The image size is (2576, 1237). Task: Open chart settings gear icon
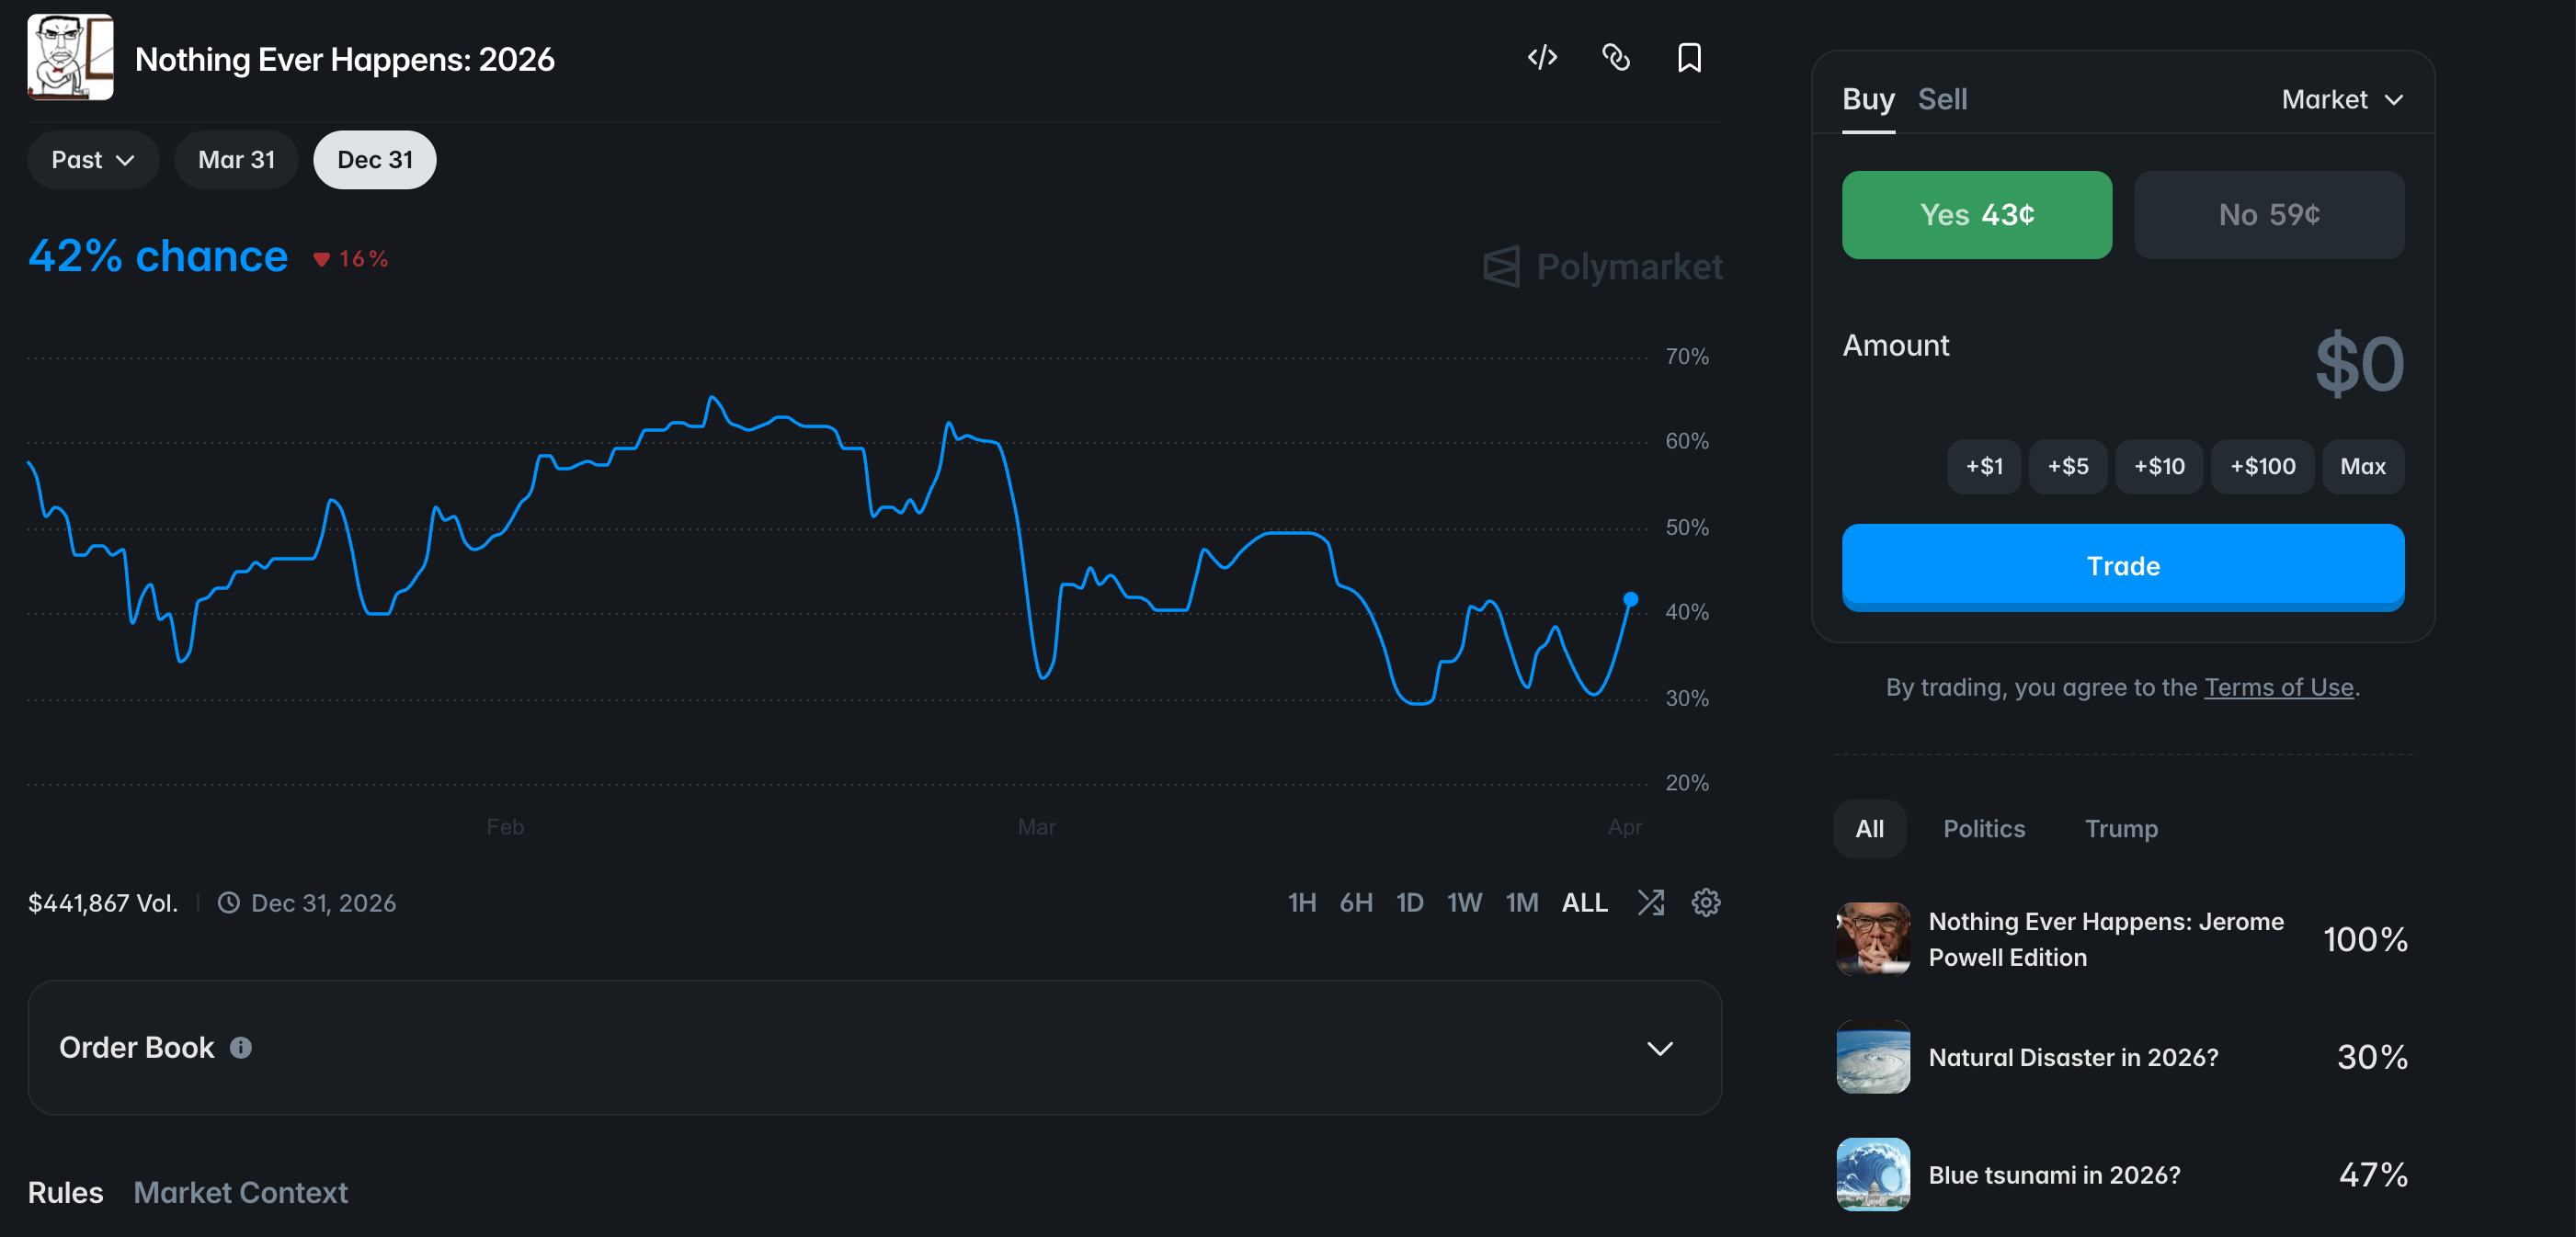click(x=1705, y=903)
